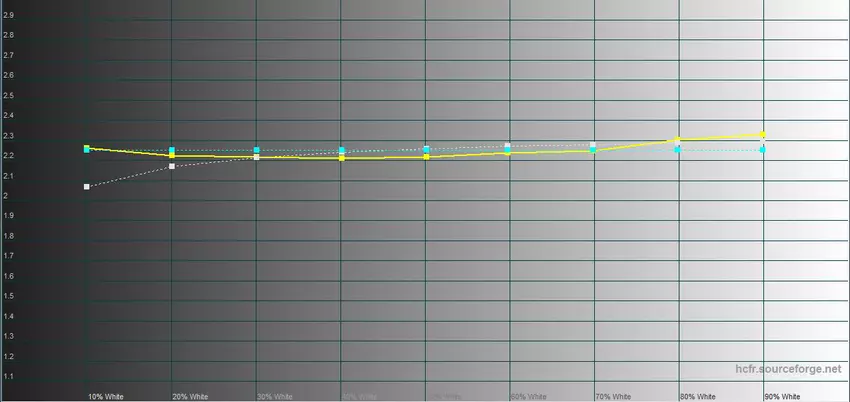Select the white marker at 70% White

pyautogui.click(x=593, y=145)
